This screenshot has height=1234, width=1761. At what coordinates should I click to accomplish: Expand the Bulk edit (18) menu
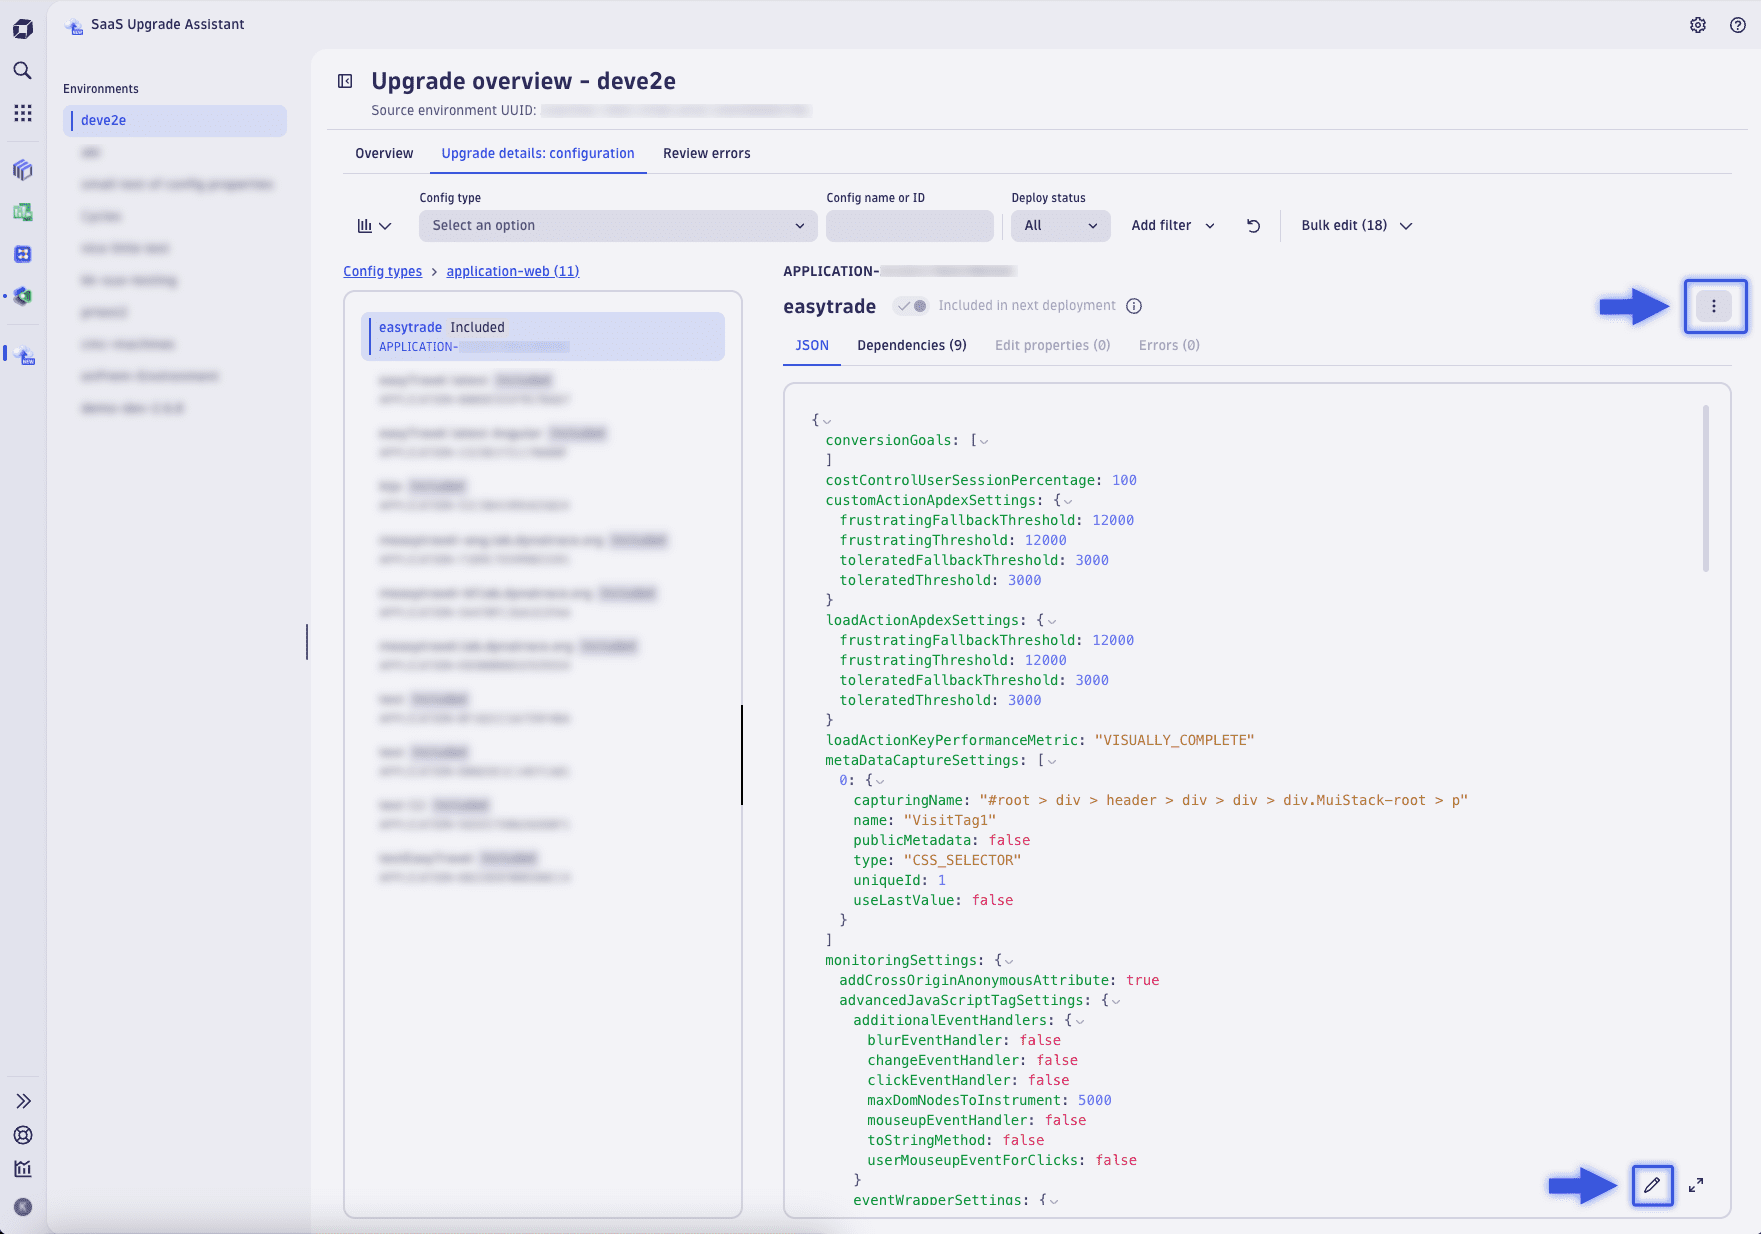(1356, 226)
